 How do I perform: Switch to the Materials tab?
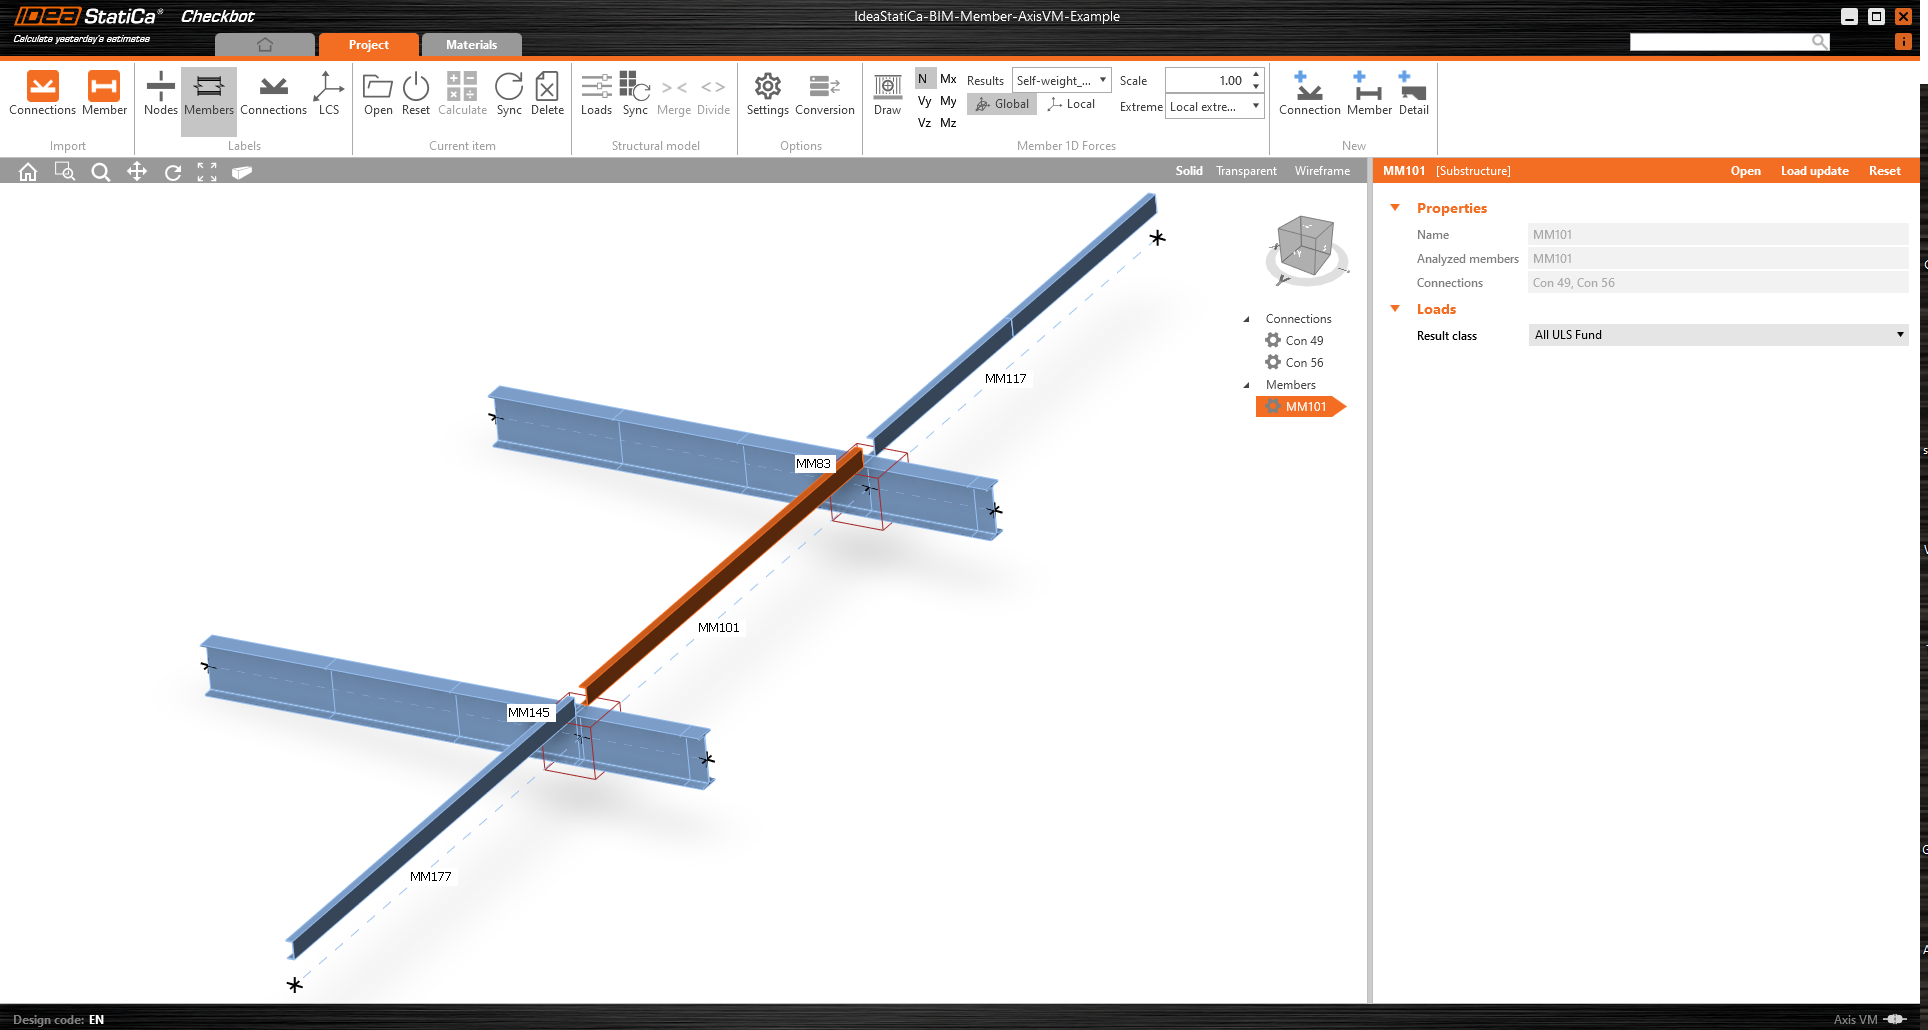(471, 45)
